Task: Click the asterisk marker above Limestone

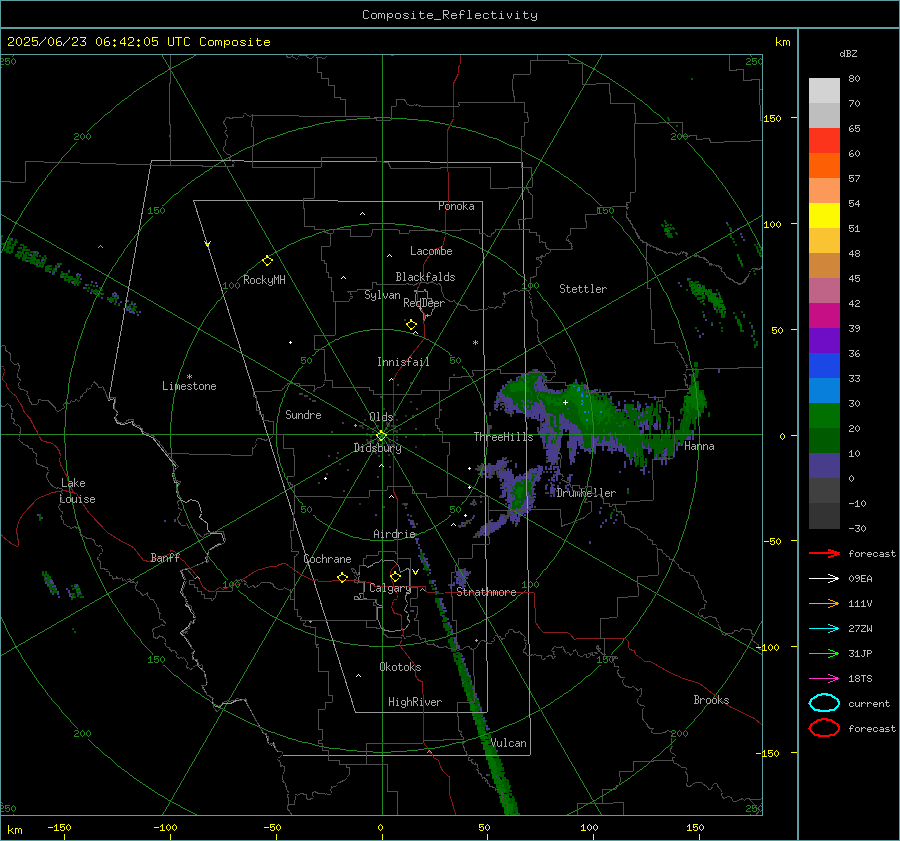Action: pos(189,377)
